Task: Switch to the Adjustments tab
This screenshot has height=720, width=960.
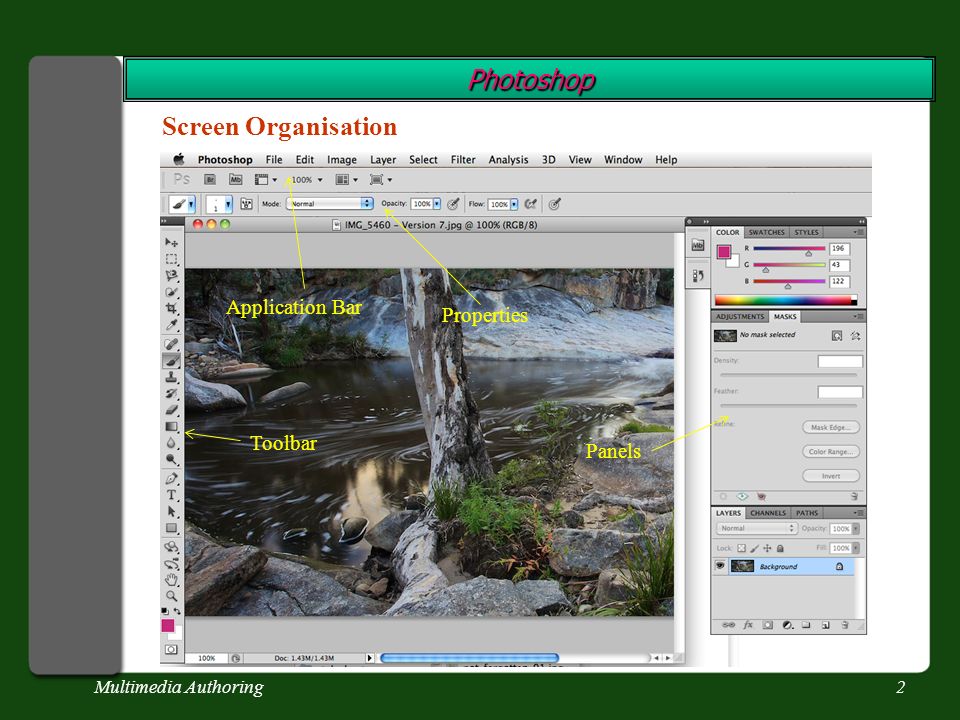Action: pyautogui.click(x=740, y=317)
